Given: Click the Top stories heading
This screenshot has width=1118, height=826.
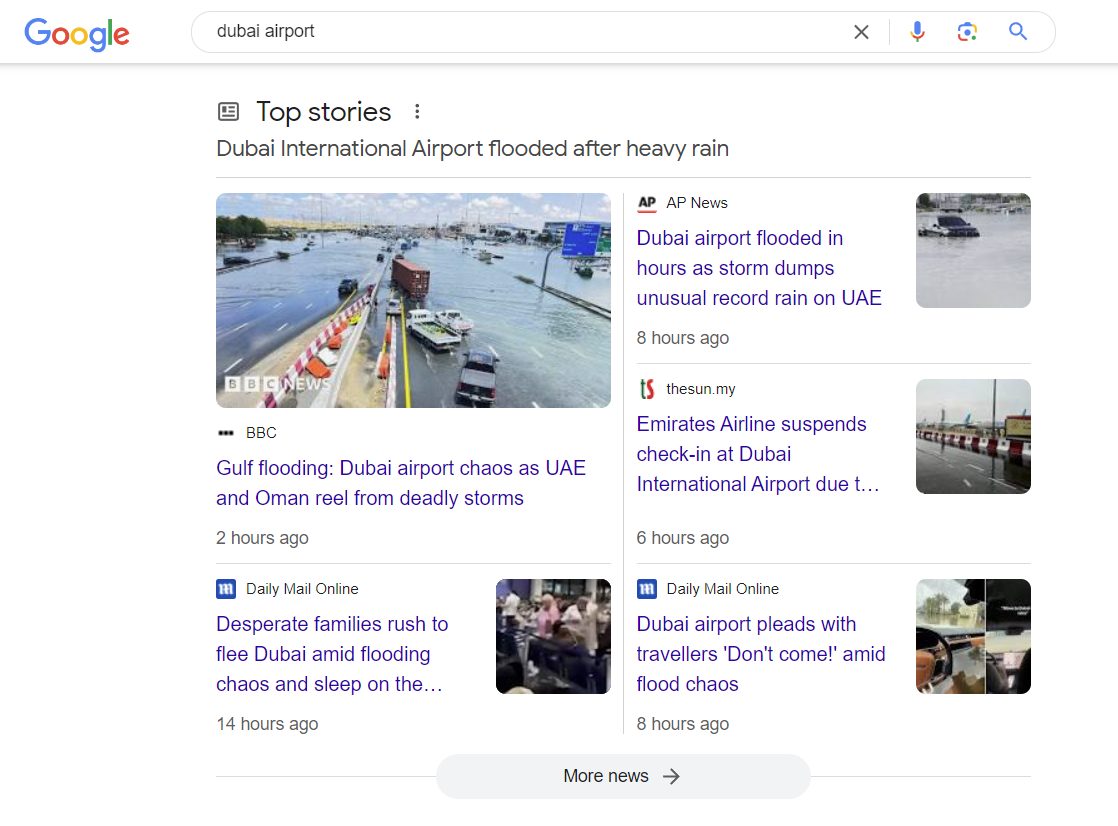Looking at the screenshot, I should click(324, 111).
